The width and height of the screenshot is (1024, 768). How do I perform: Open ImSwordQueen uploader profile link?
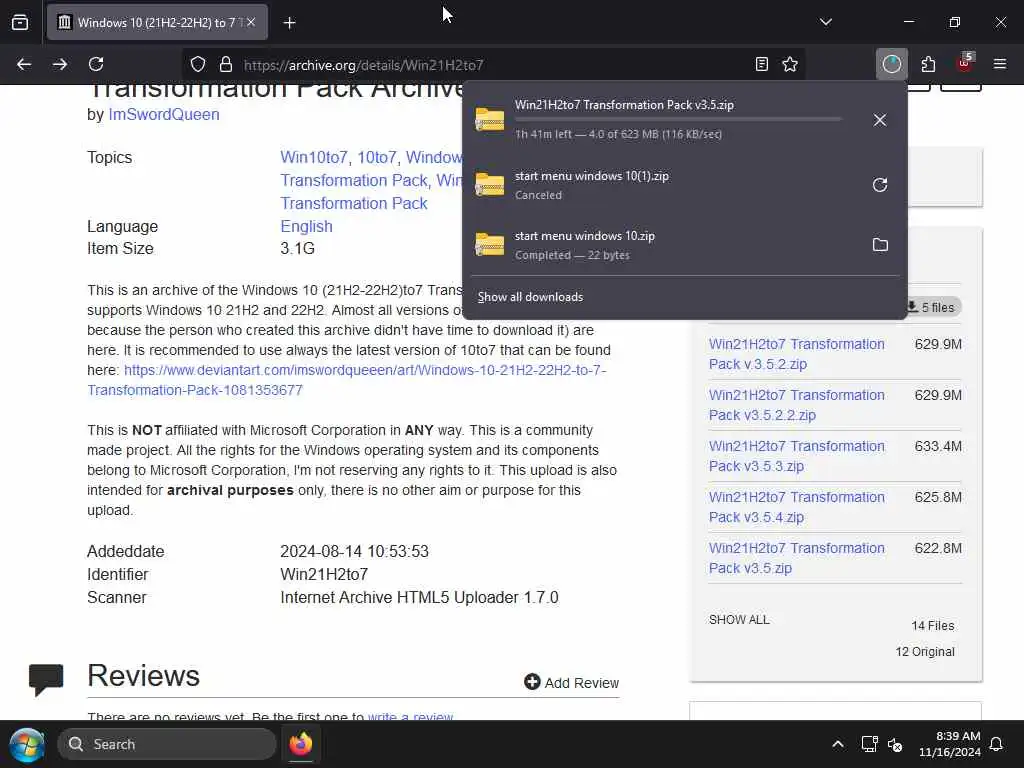click(x=164, y=114)
